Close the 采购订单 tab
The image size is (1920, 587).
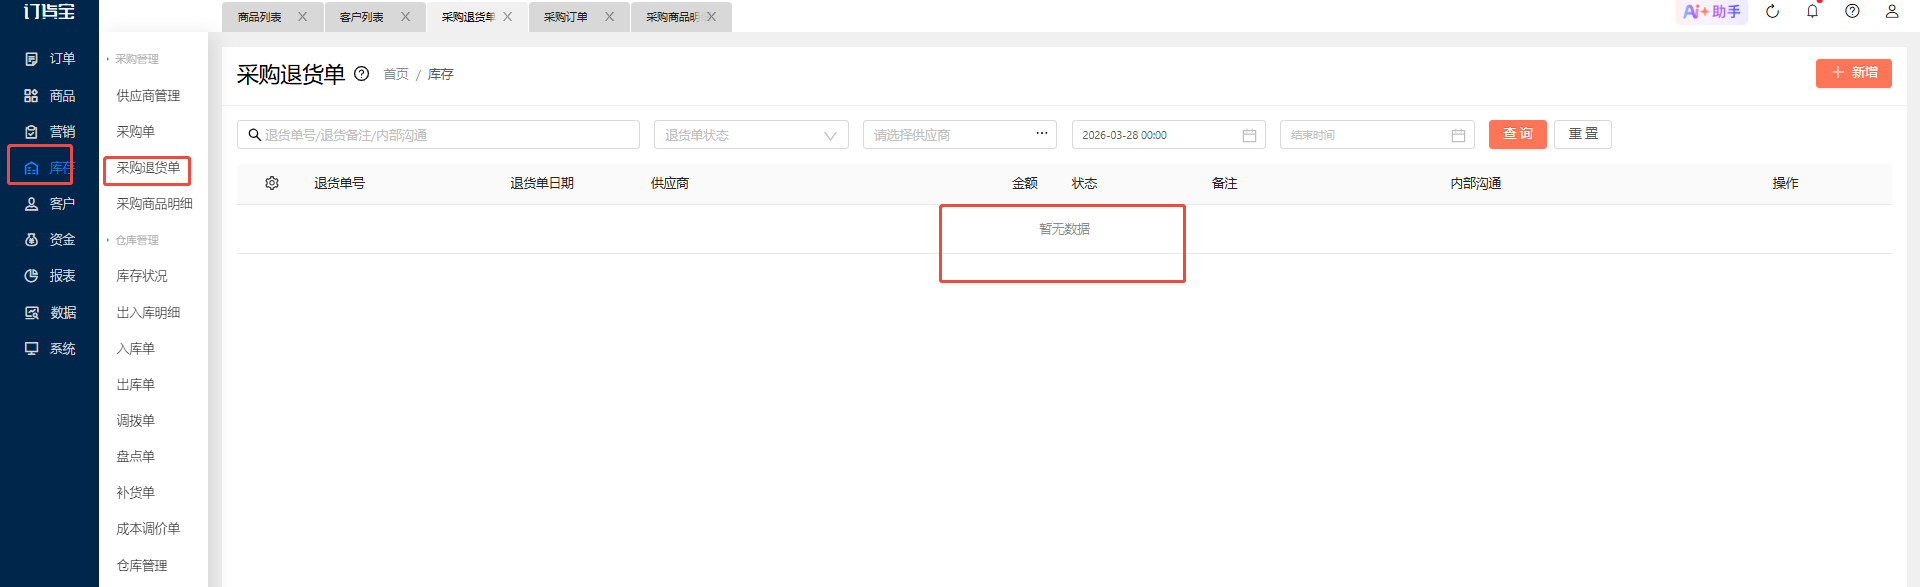coord(609,17)
